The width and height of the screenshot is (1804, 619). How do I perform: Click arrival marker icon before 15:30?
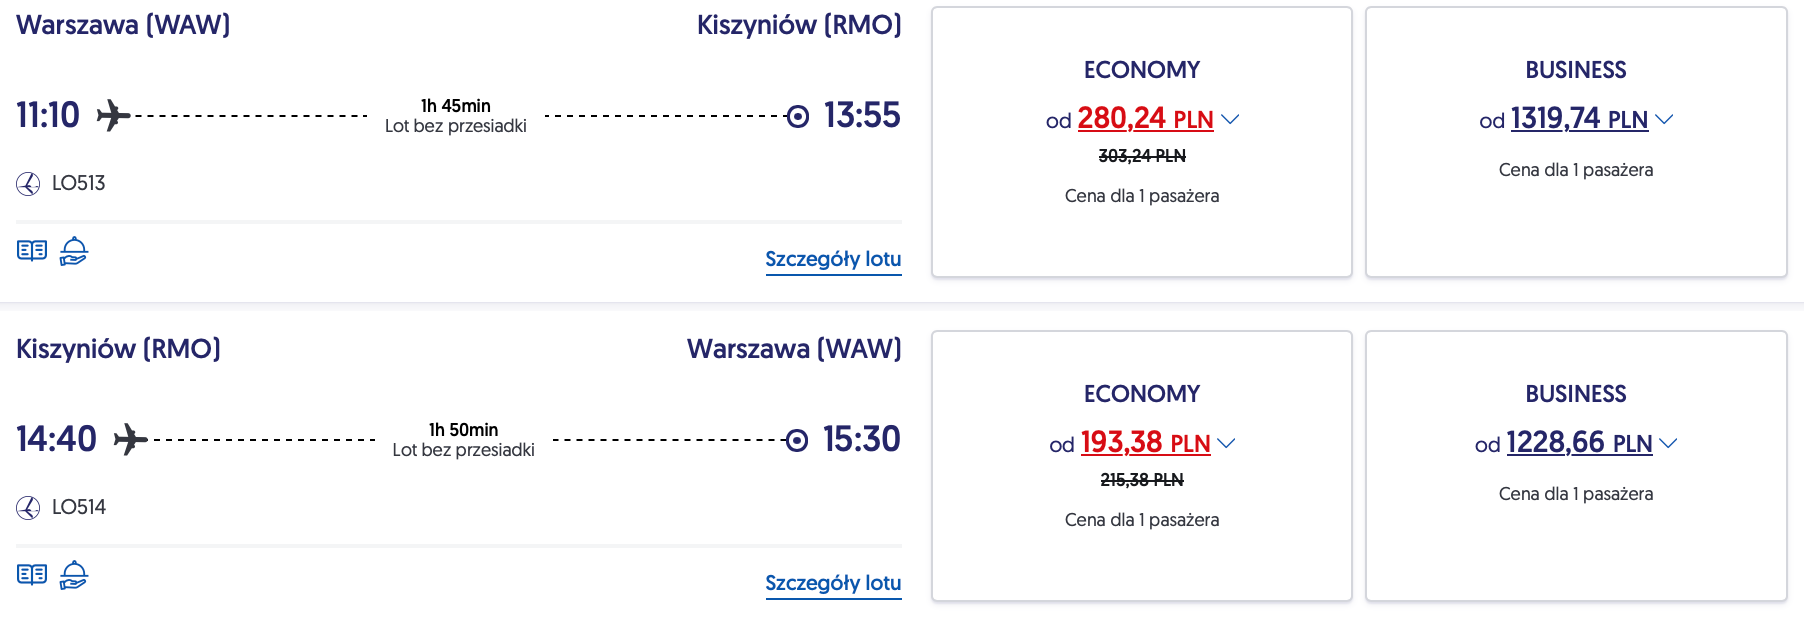tap(797, 441)
